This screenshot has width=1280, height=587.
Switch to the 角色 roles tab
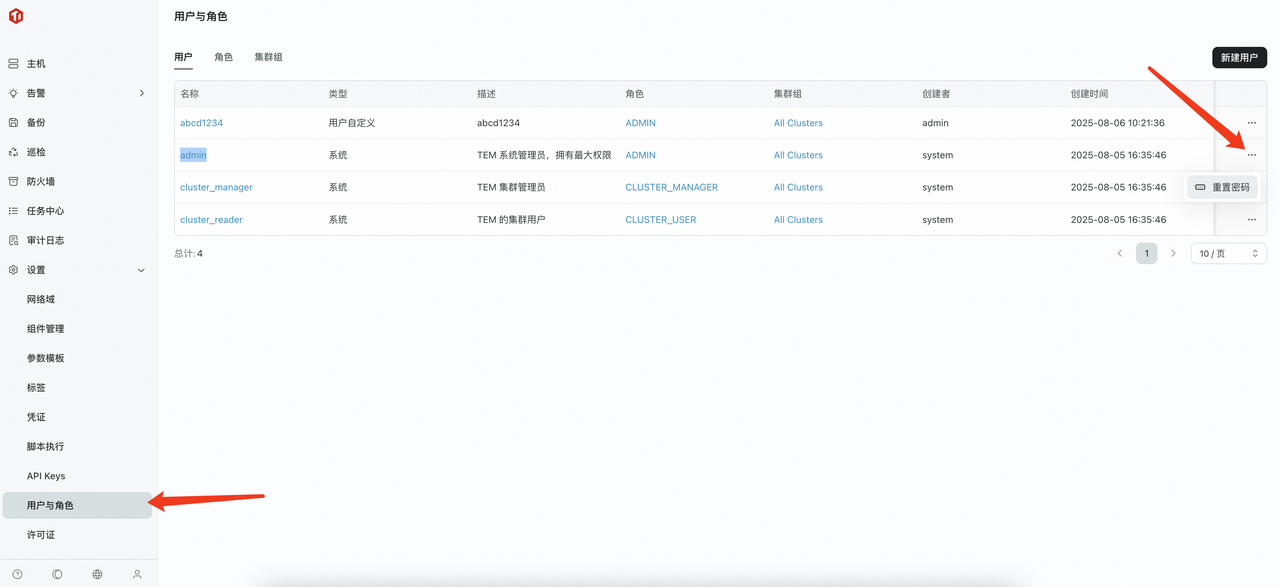click(x=223, y=57)
